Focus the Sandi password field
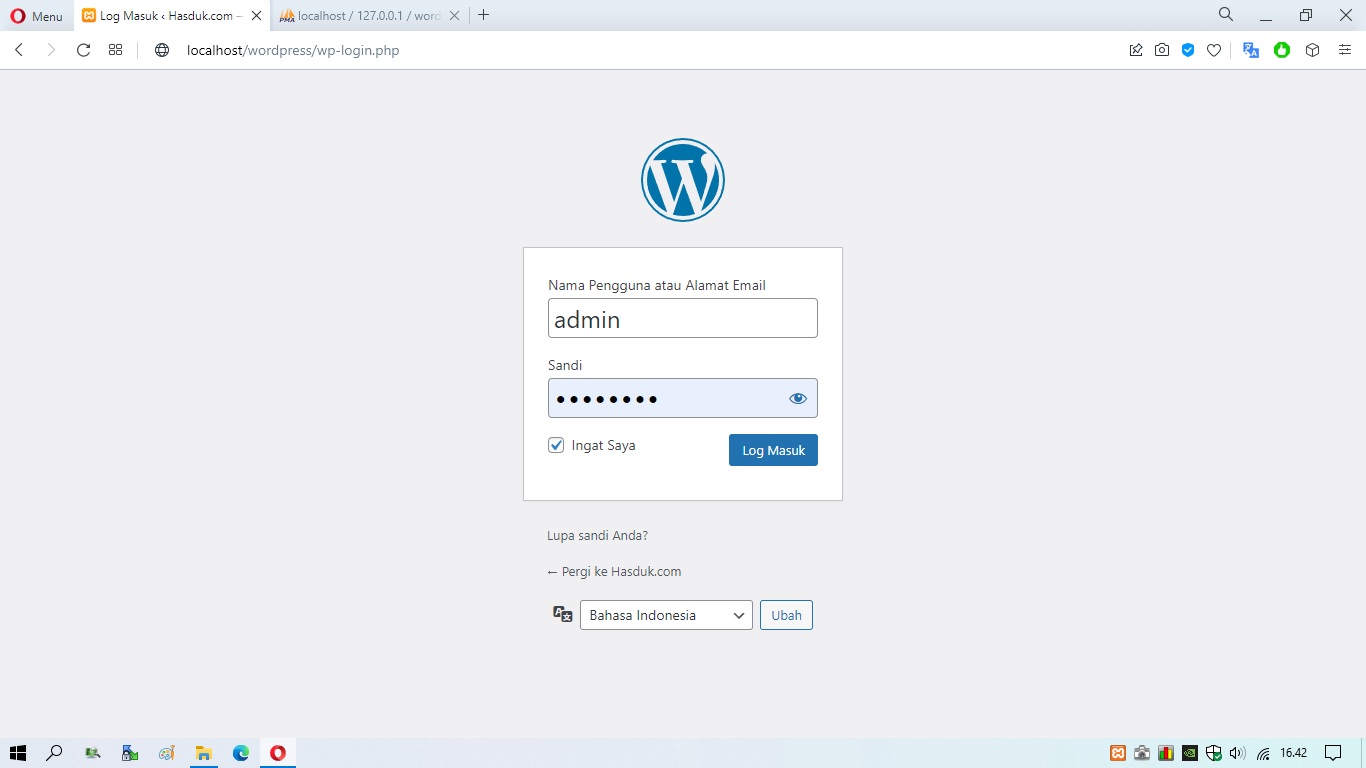The height and width of the screenshot is (768, 1366). click(683, 398)
